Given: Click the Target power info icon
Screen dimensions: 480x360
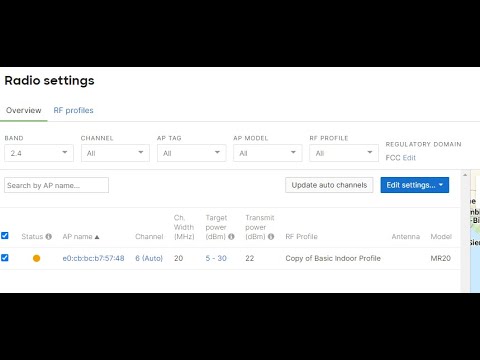Looking at the screenshot, I should pyautogui.click(x=231, y=237).
